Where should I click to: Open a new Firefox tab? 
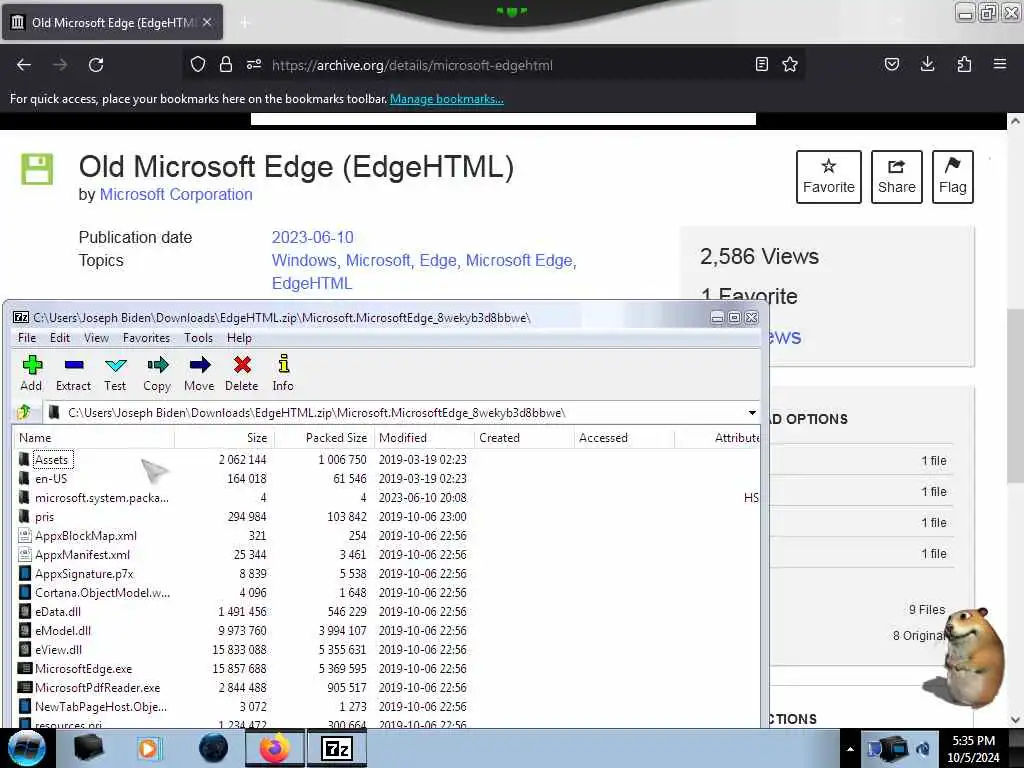point(244,23)
